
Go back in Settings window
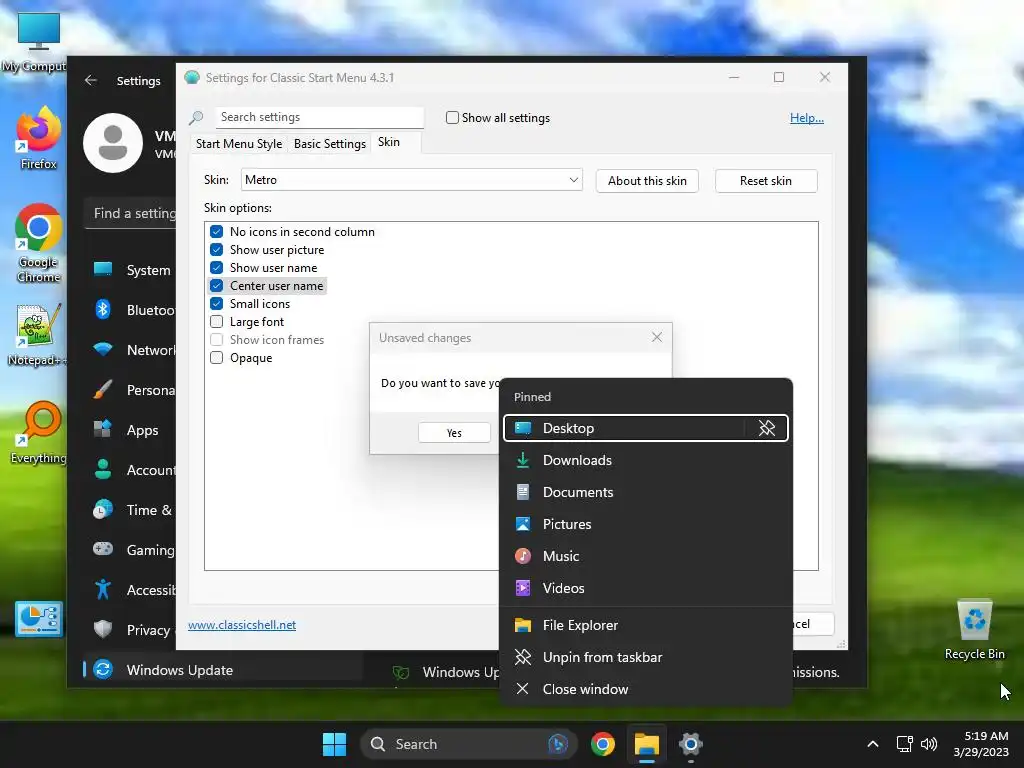[91, 80]
